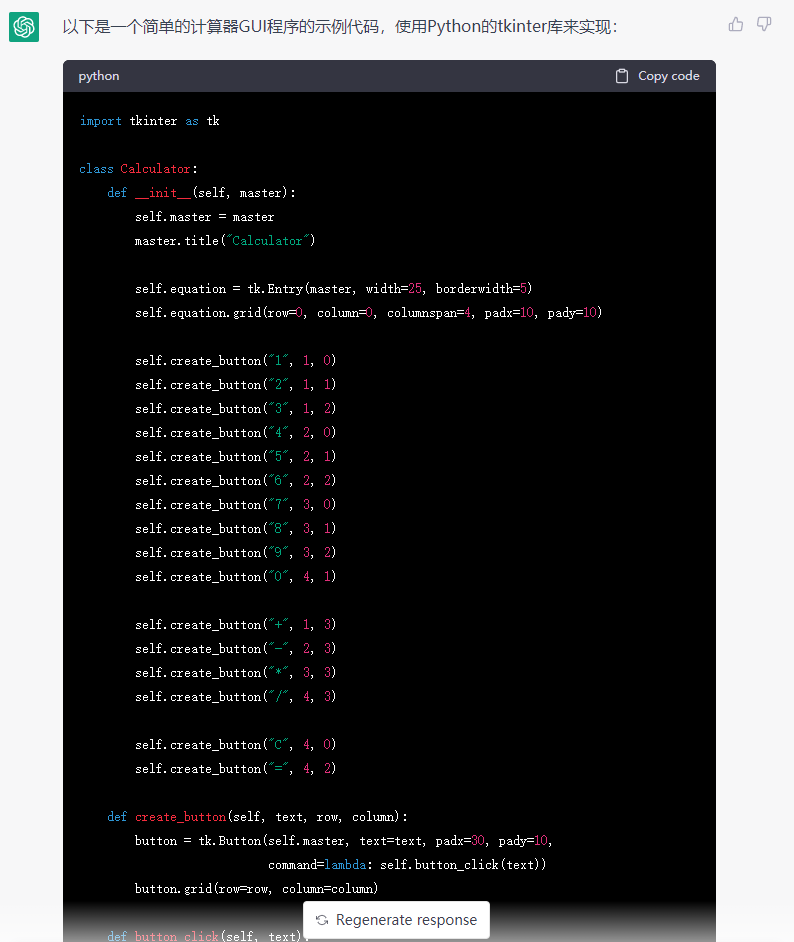The width and height of the screenshot is (794, 942).
Task: Click the create_button("1", 1, 0) line
Action: (235, 360)
